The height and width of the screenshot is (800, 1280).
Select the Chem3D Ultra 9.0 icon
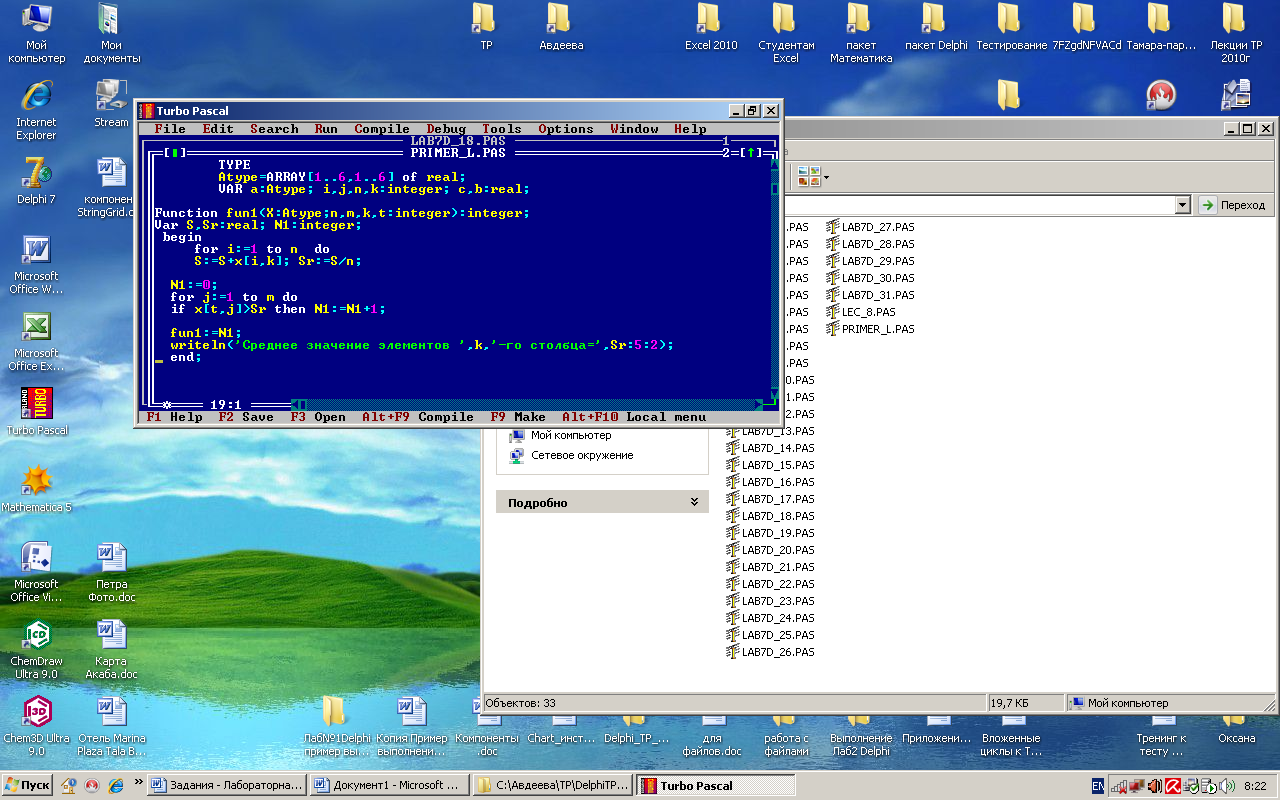tap(37, 727)
